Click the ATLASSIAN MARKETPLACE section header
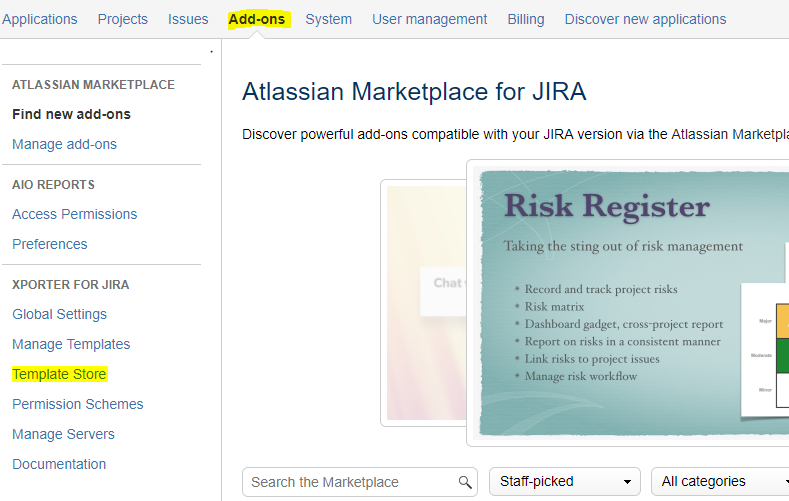The image size is (789, 501). pyautogui.click(x=94, y=85)
